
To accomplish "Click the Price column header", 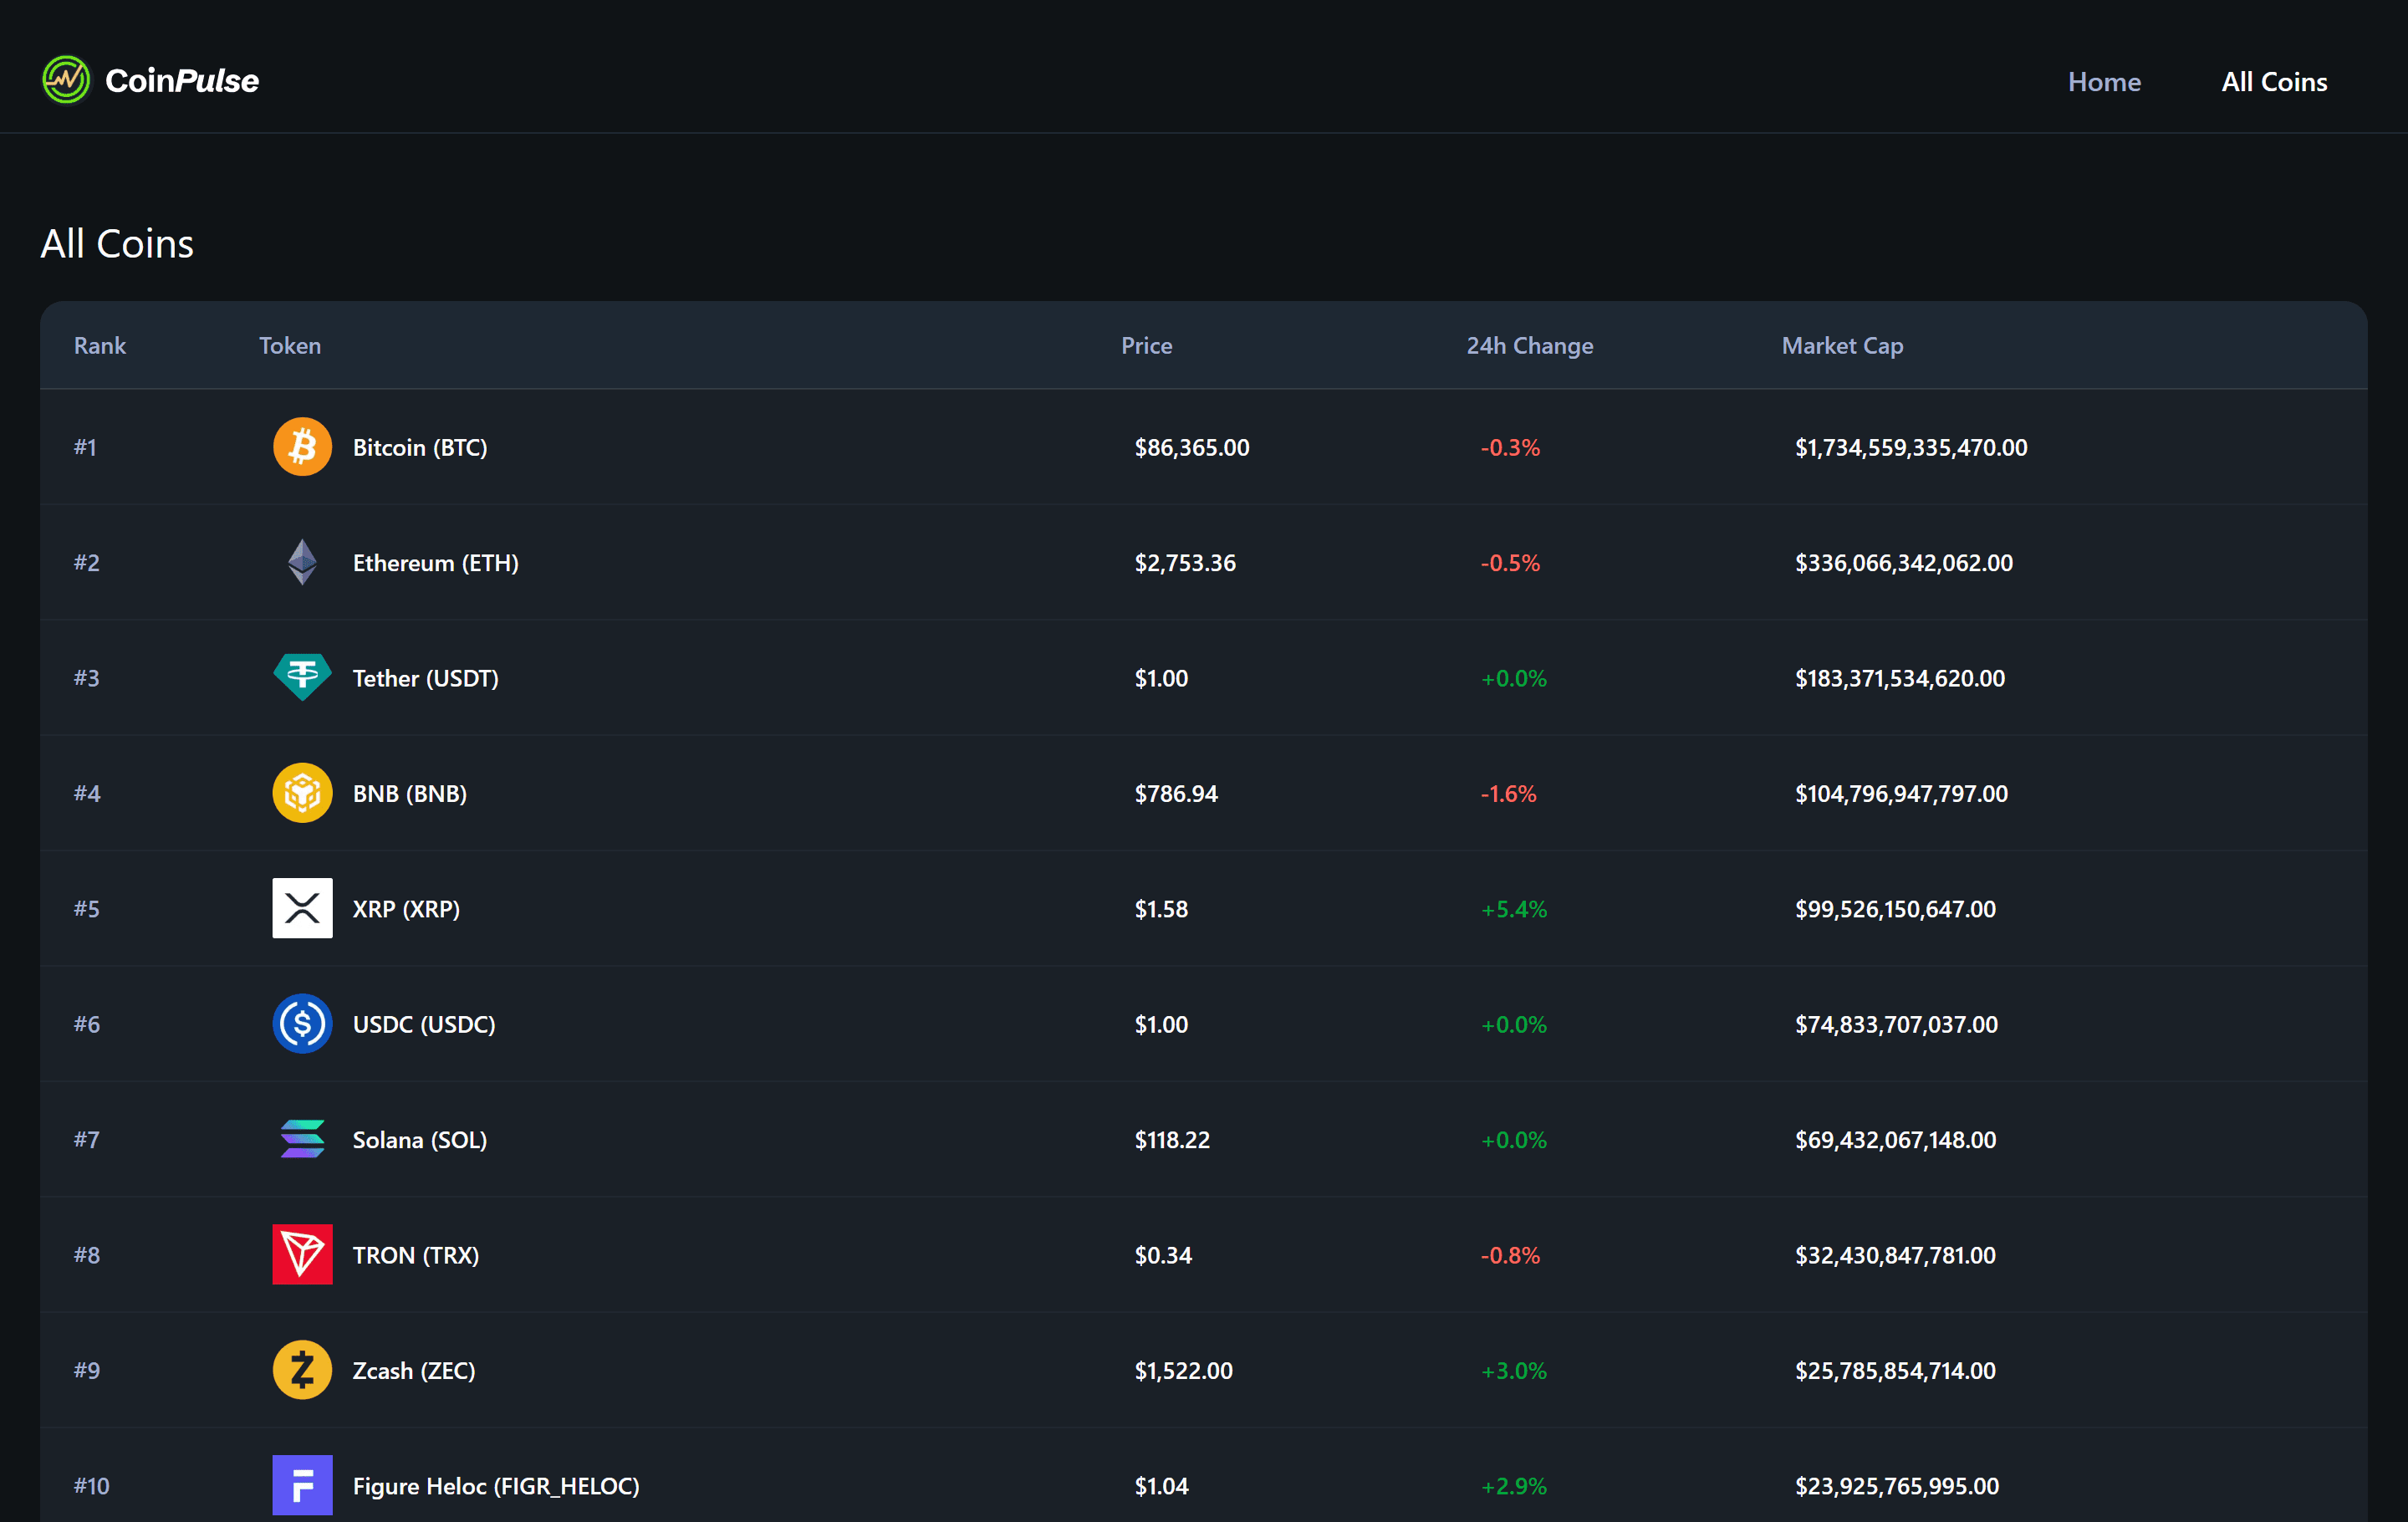I will coord(1146,345).
